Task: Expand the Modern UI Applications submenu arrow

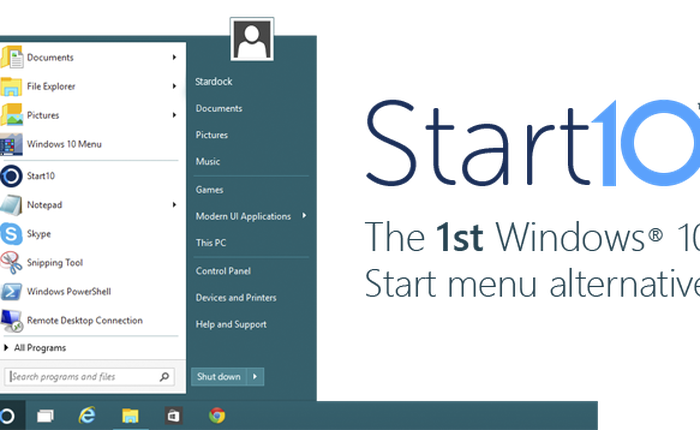Action: [304, 216]
